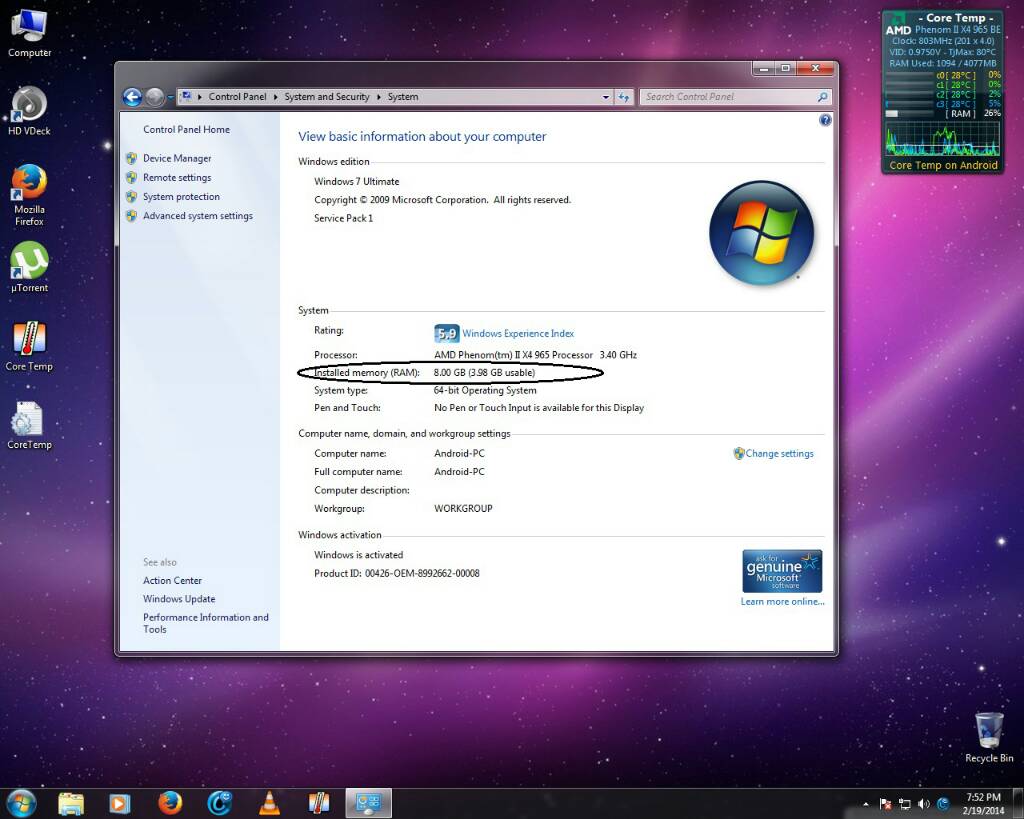This screenshot has width=1024, height=819.
Task: Select the Core Temp thermometer desktop icon
Action: tap(29, 346)
